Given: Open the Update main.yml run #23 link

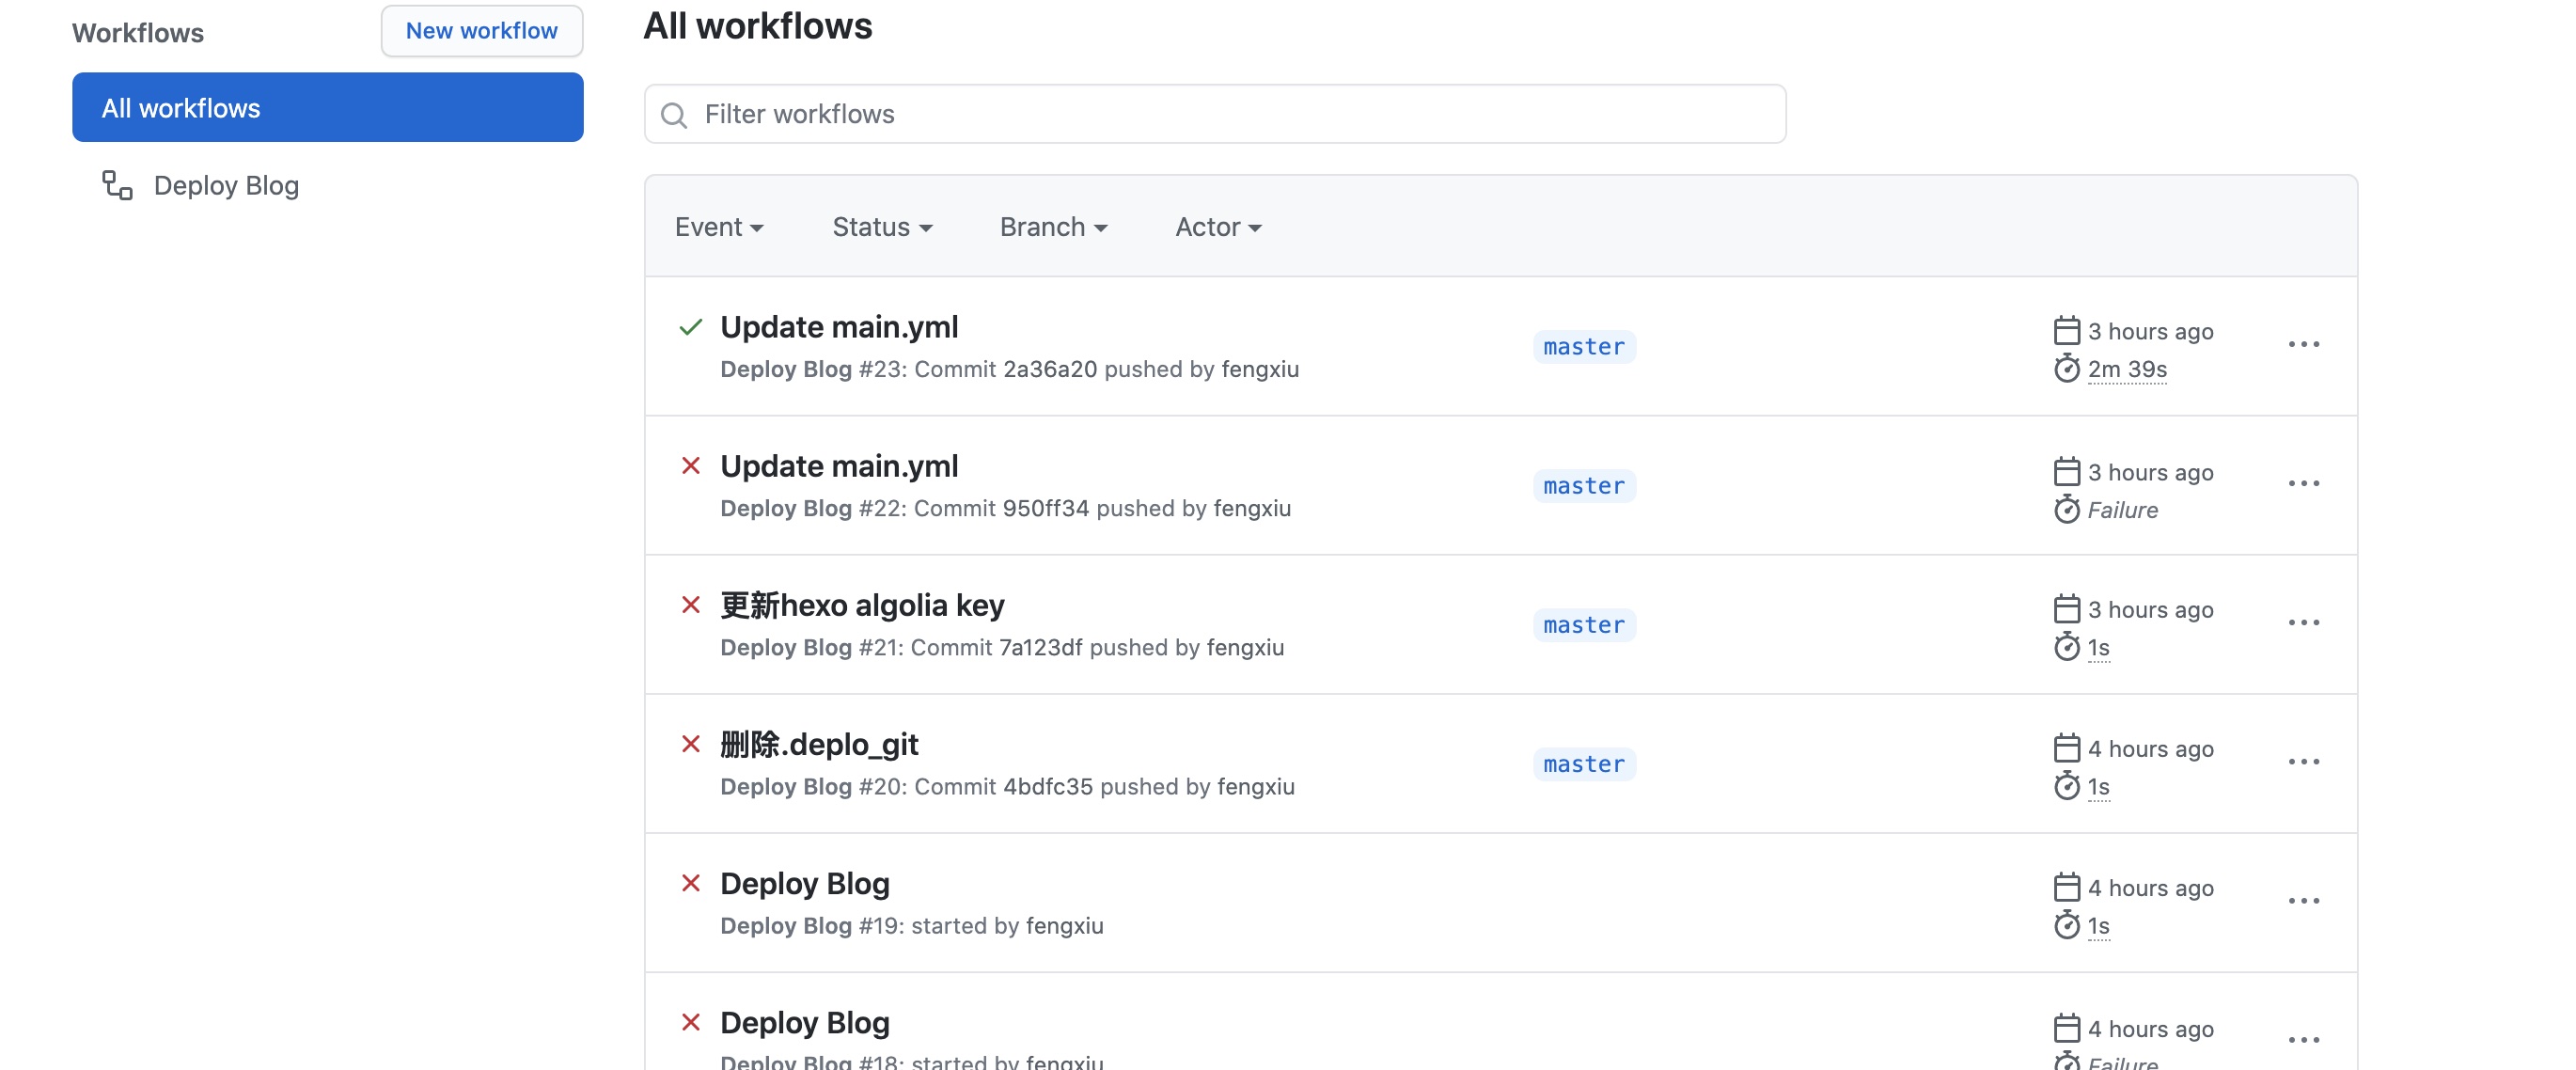Looking at the screenshot, I should 838,327.
